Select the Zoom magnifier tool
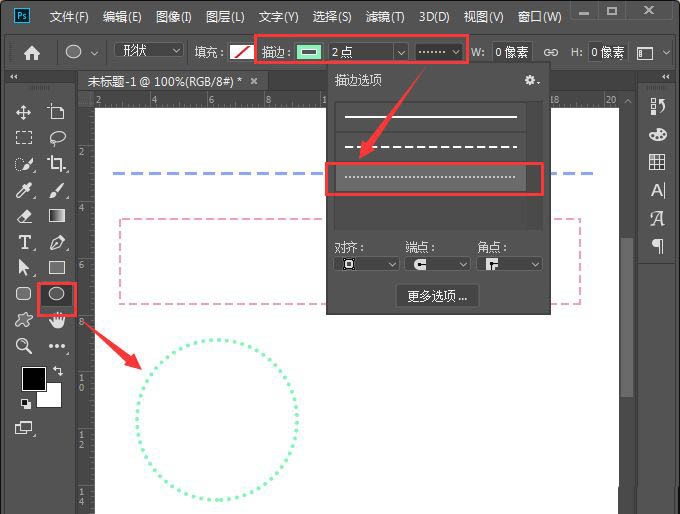Image resolution: width=680 pixels, height=514 pixels. click(24, 346)
